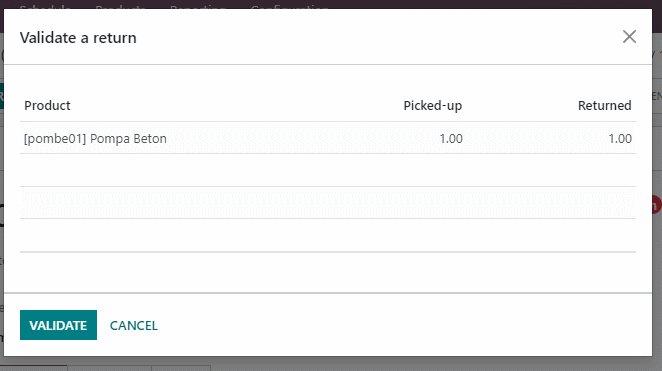Open the partially hidden Configuration menu
This screenshot has height=371, width=662.
pyautogui.click(x=289, y=7)
